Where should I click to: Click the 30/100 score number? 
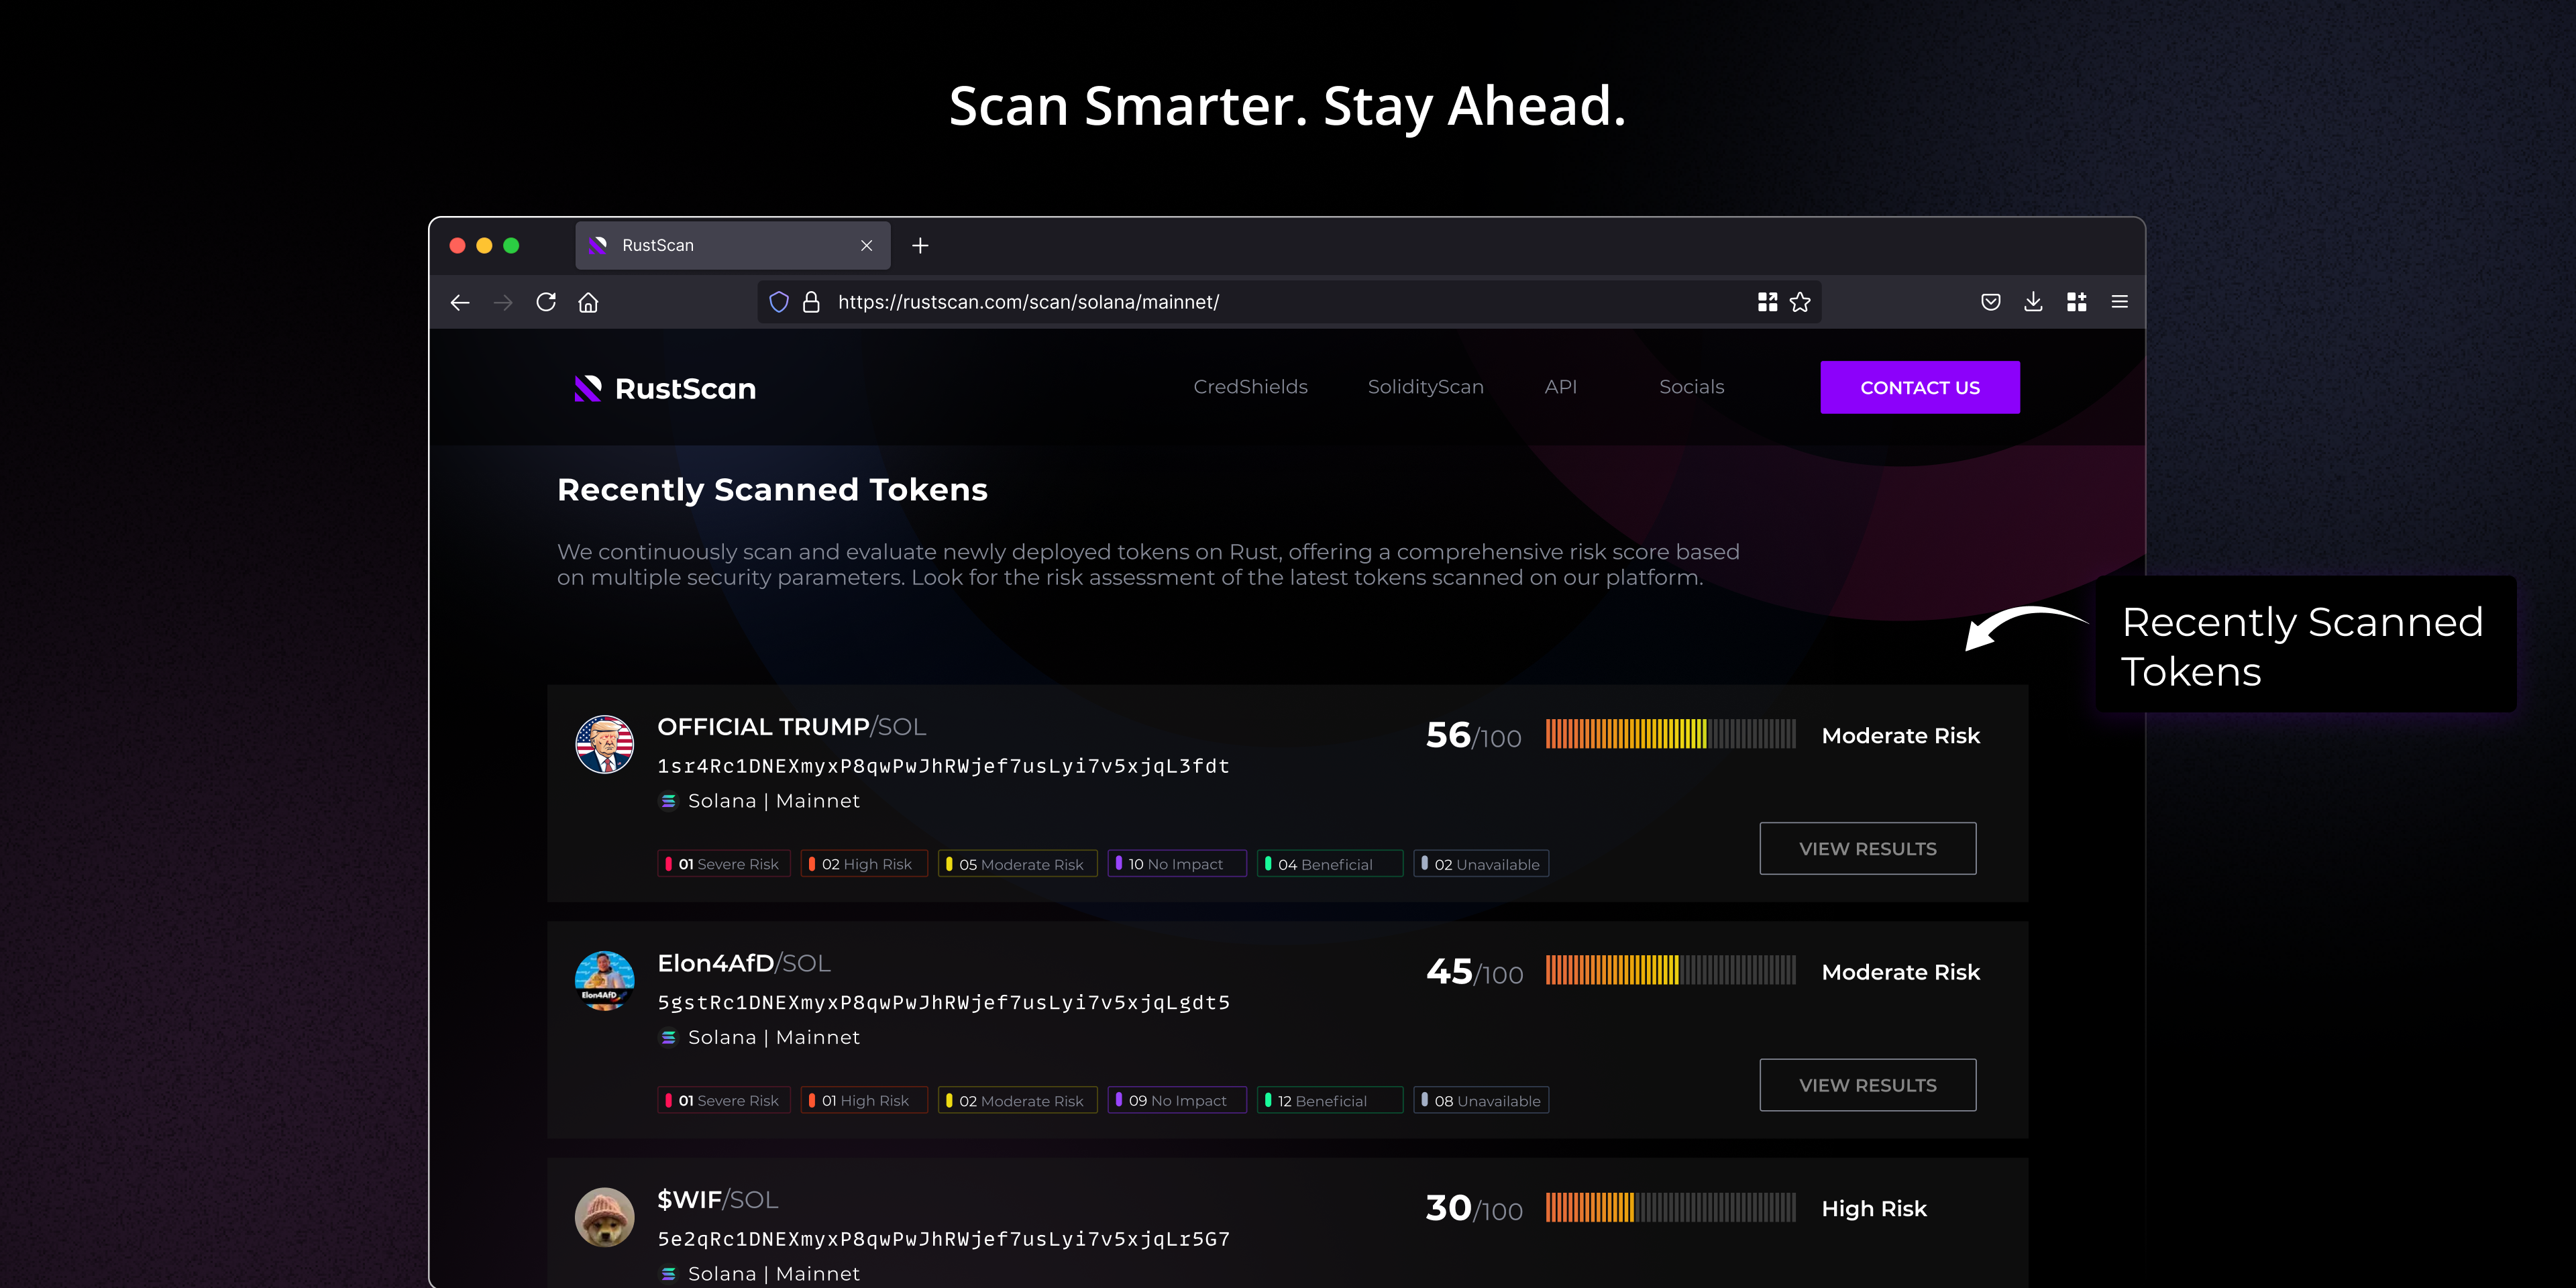click(x=1474, y=1209)
